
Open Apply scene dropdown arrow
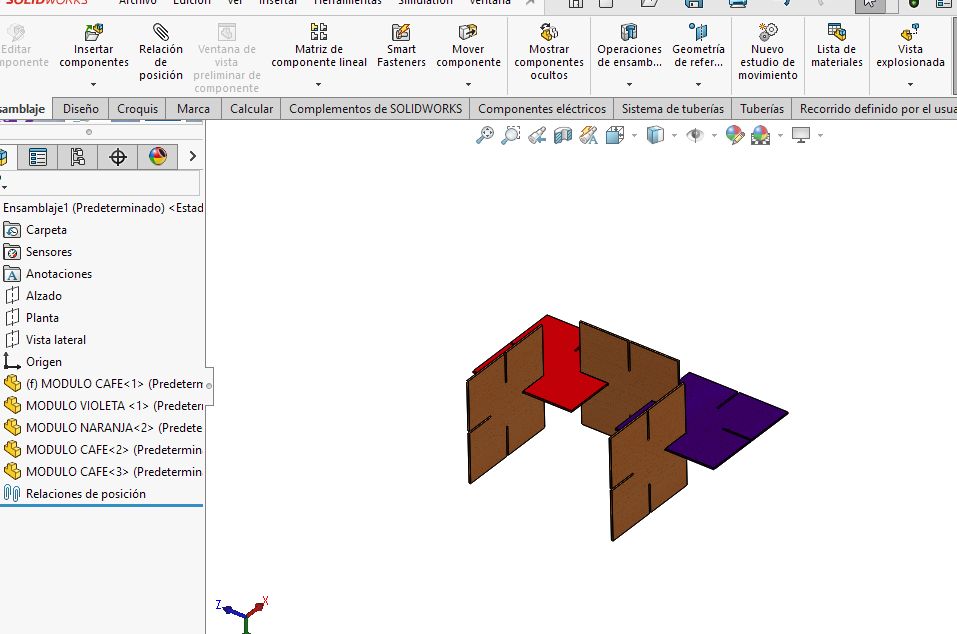780,135
